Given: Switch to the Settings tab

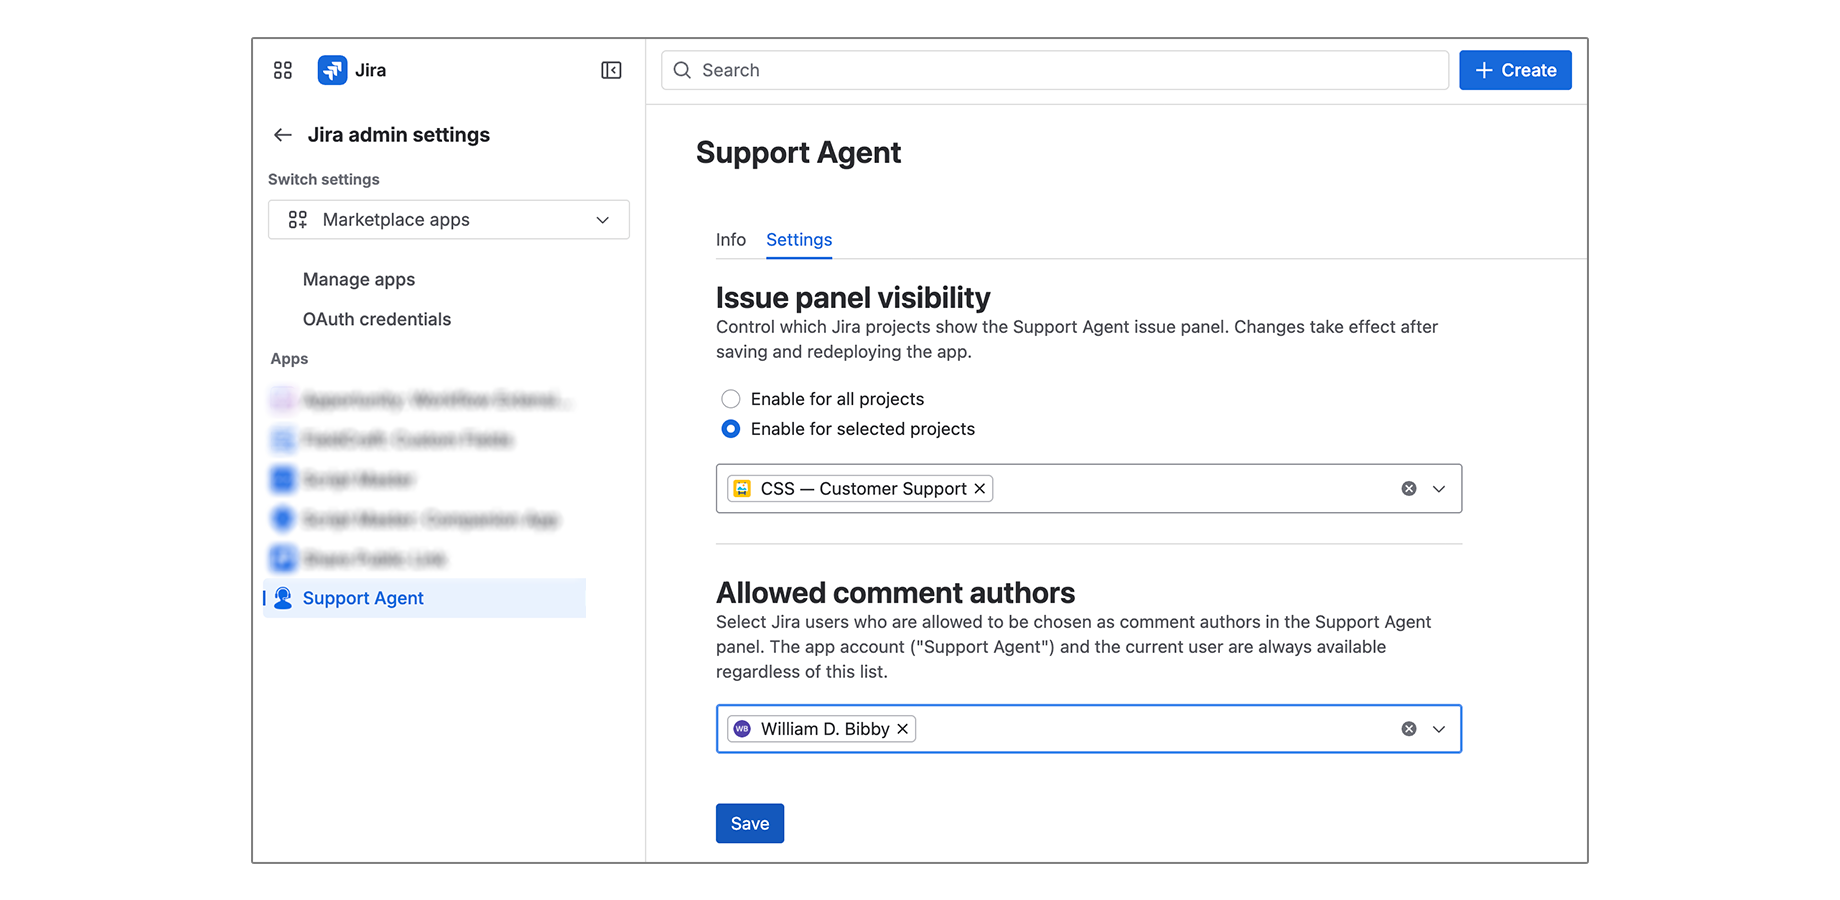Looking at the screenshot, I should tap(799, 240).
